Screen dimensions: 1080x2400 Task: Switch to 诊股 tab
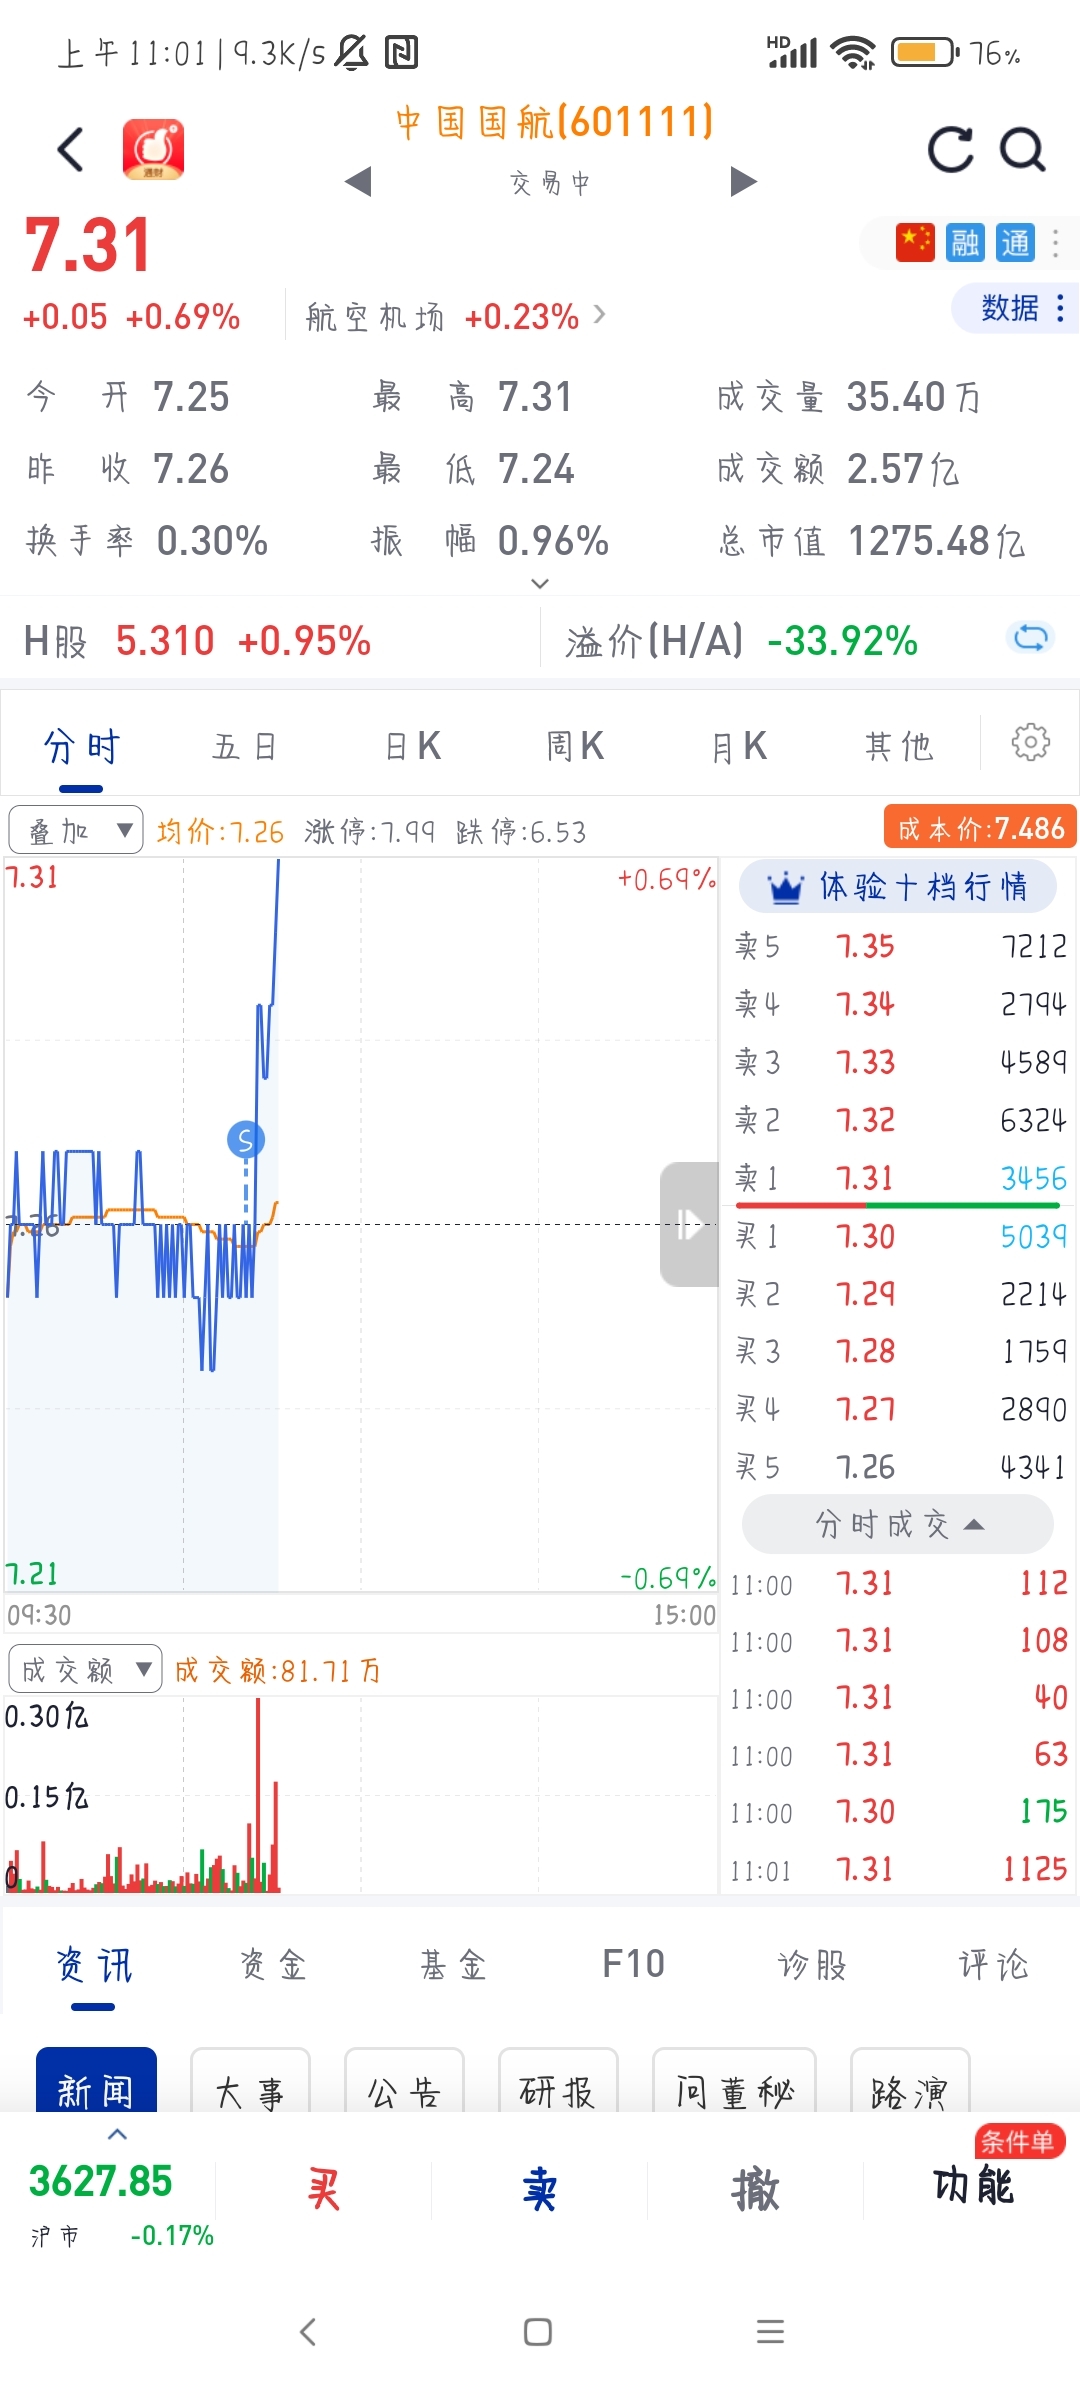pyautogui.click(x=813, y=1965)
